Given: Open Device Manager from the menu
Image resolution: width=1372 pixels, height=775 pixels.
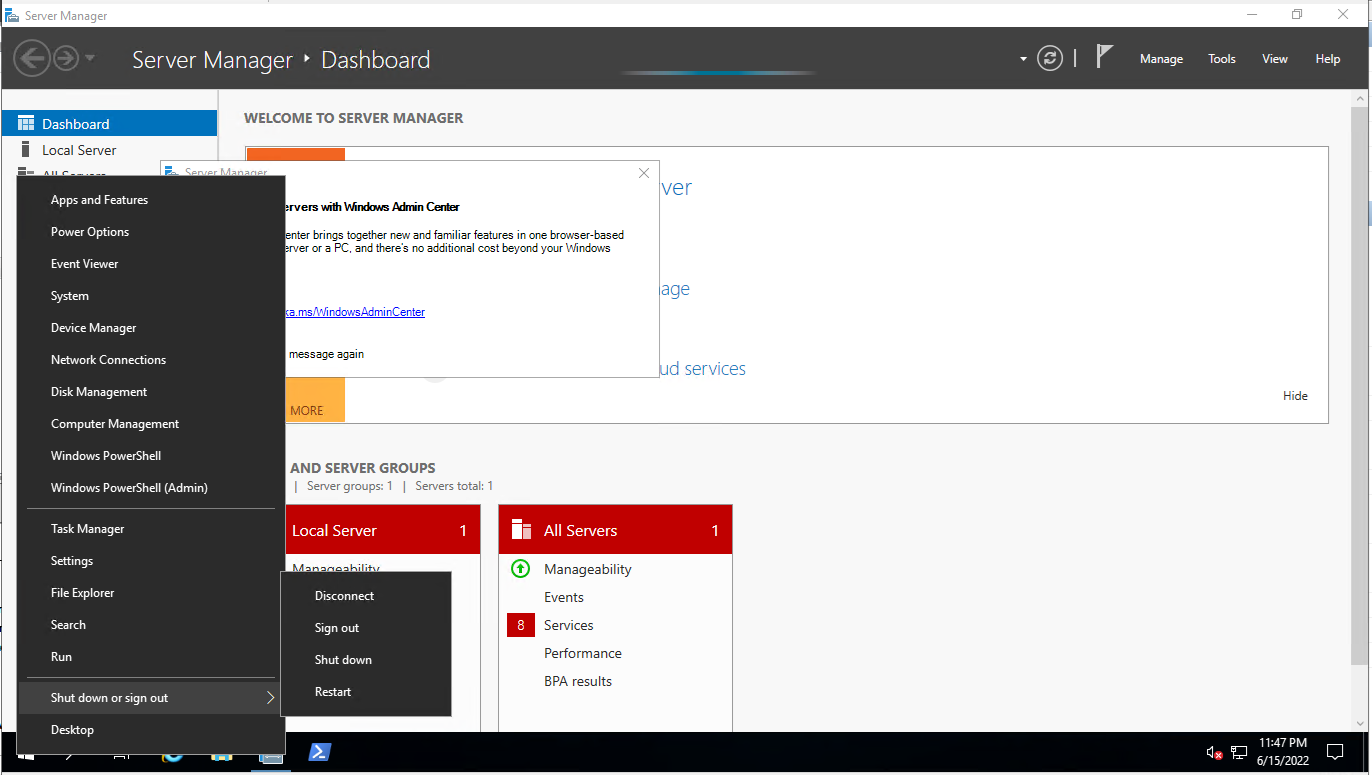Looking at the screenshot, I should click(x=151, y=328).
